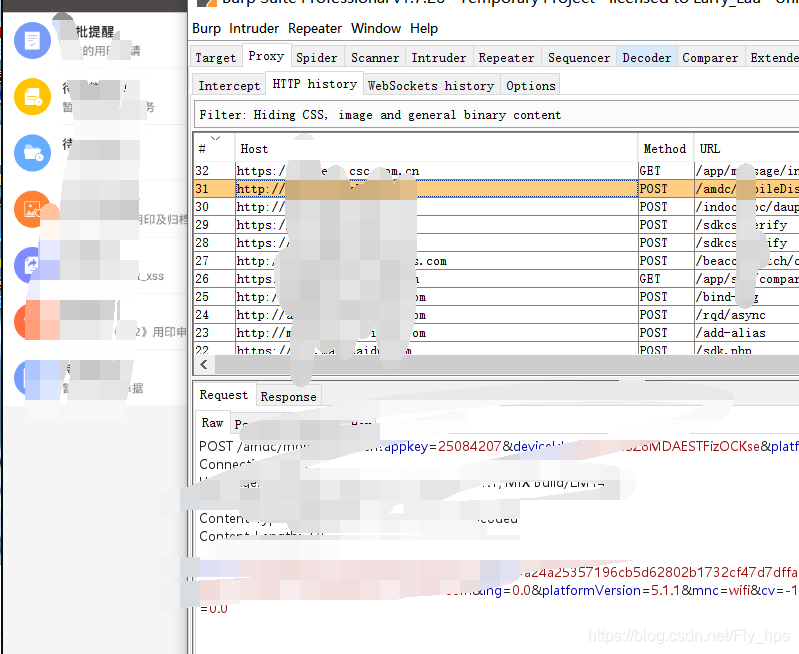Switch to the Decoder tab
The image size is (799, 654).
tap(647, 58)
